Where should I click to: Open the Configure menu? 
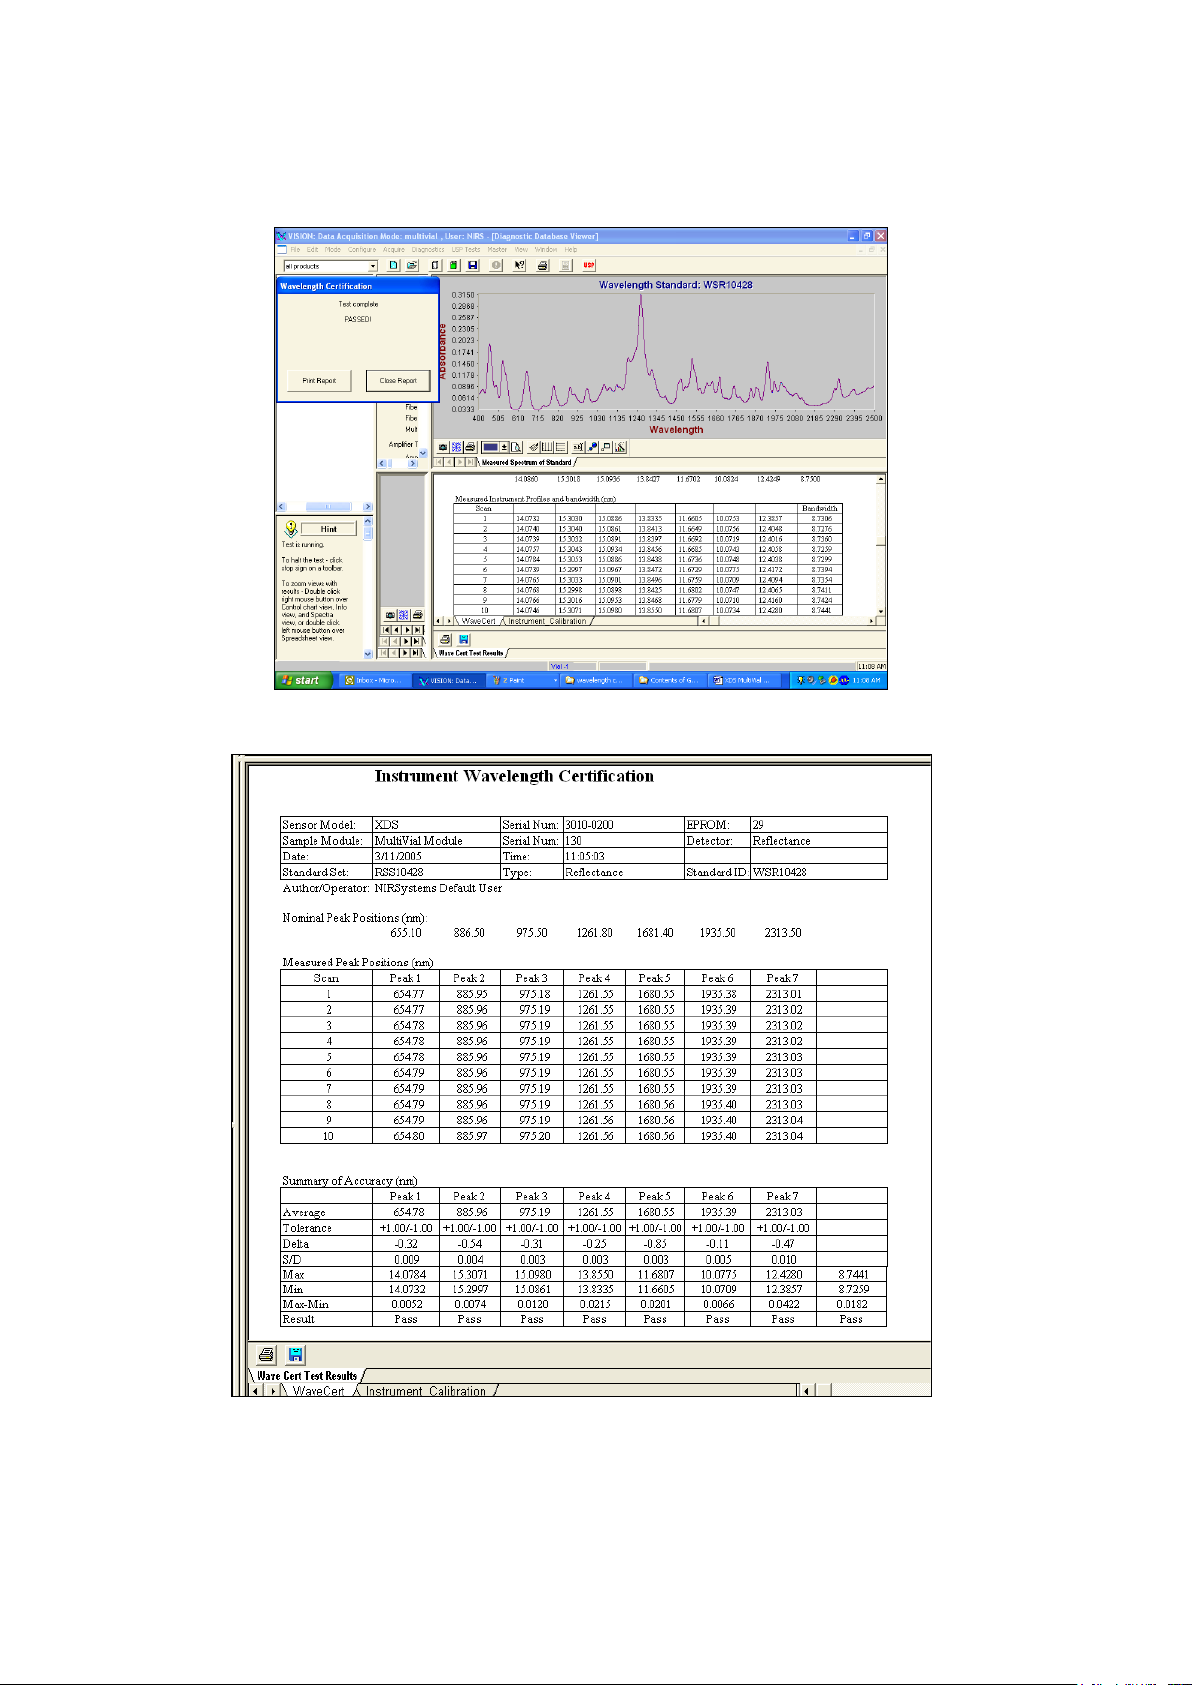[x=362, y=250]
